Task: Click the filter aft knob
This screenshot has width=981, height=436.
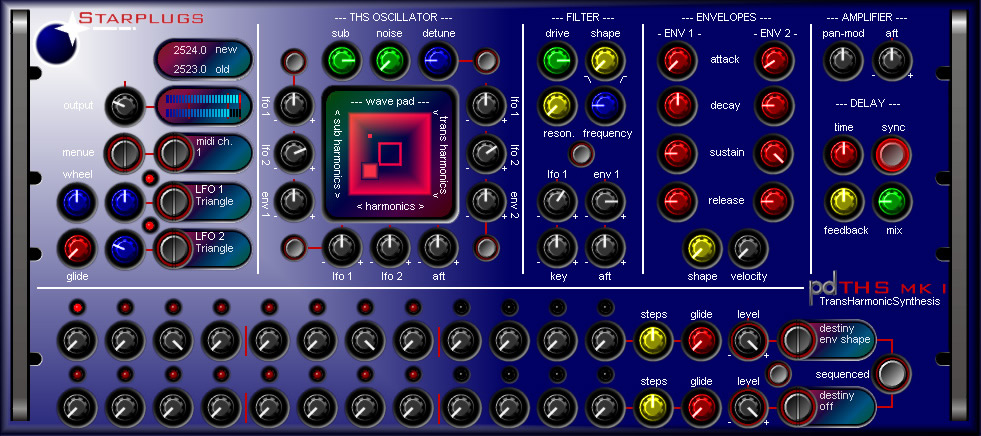Action: coord(604,248)
